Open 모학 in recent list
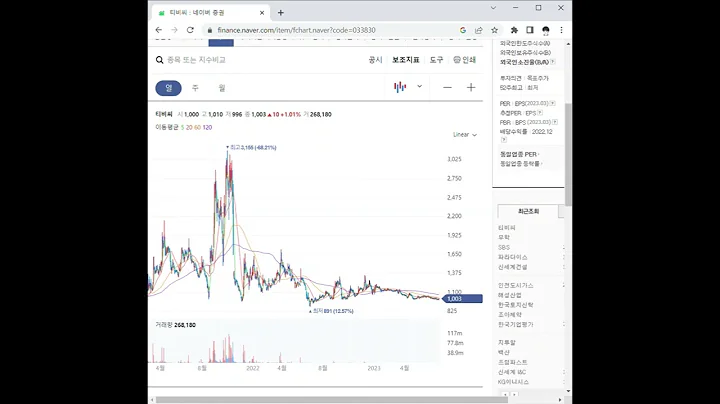720x404 pixels. [504, 237]
